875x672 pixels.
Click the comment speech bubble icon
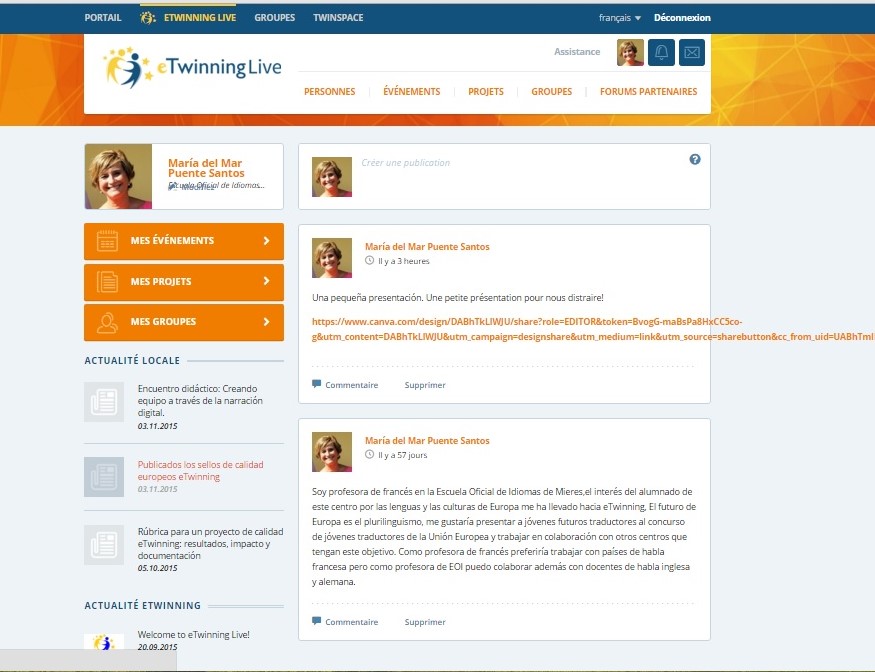(x=315, y=383)
